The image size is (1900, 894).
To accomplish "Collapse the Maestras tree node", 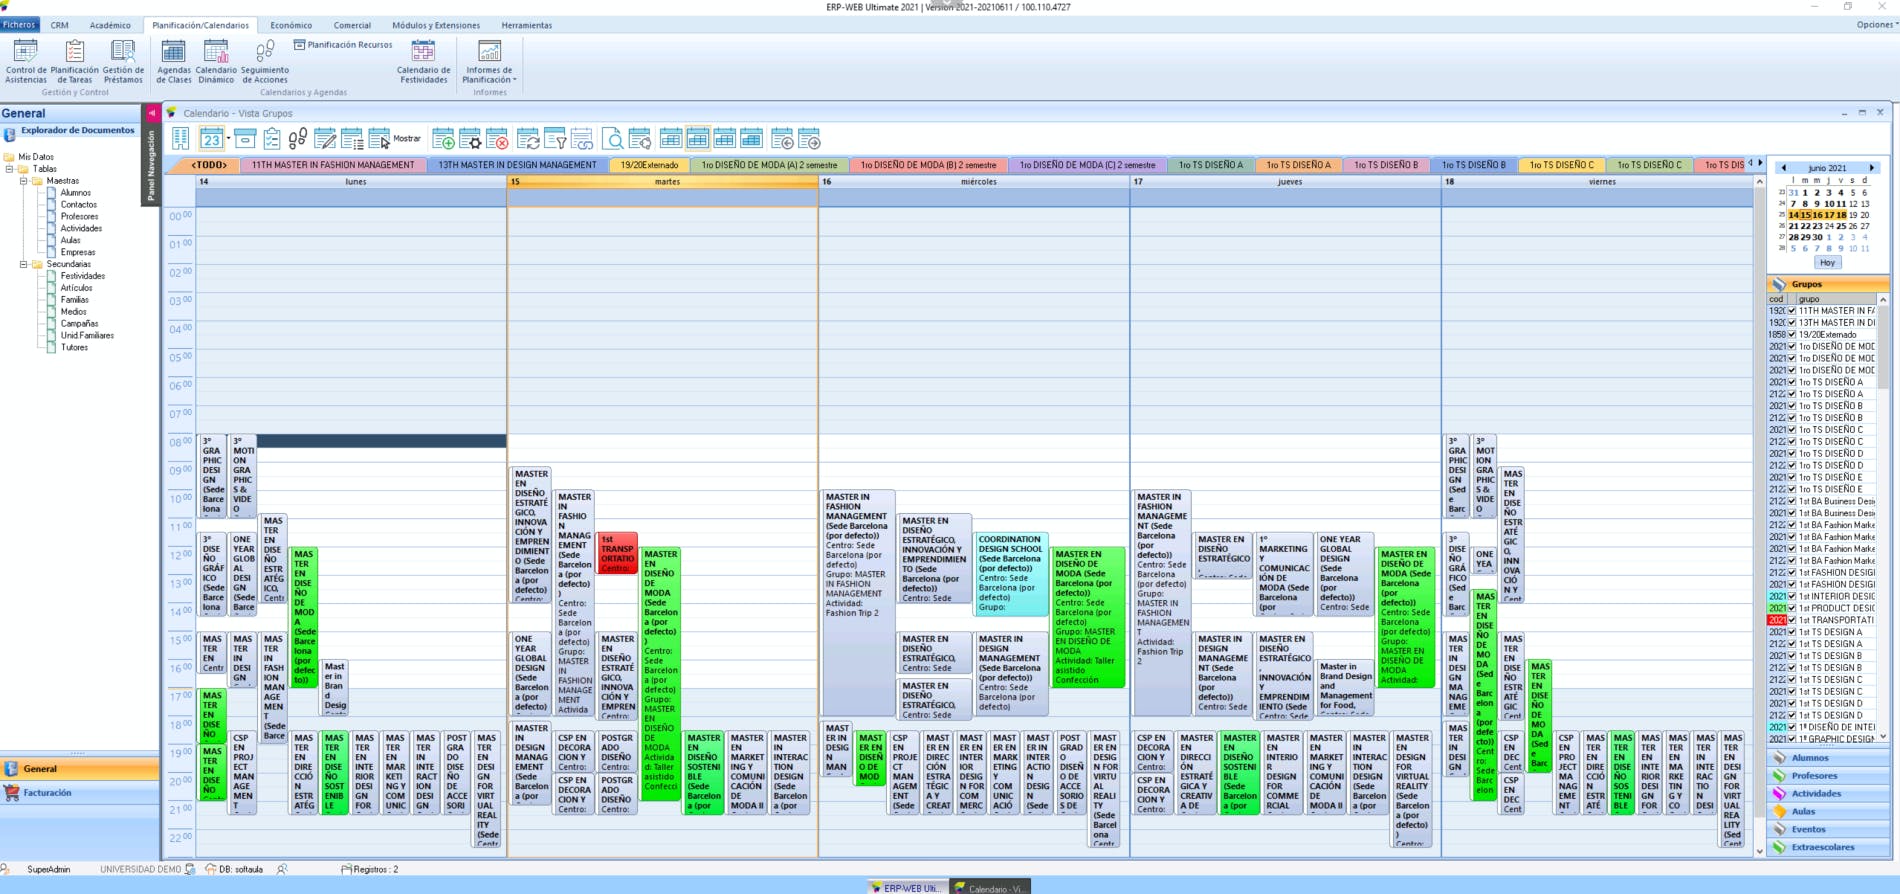I will [x=24, y=181].
